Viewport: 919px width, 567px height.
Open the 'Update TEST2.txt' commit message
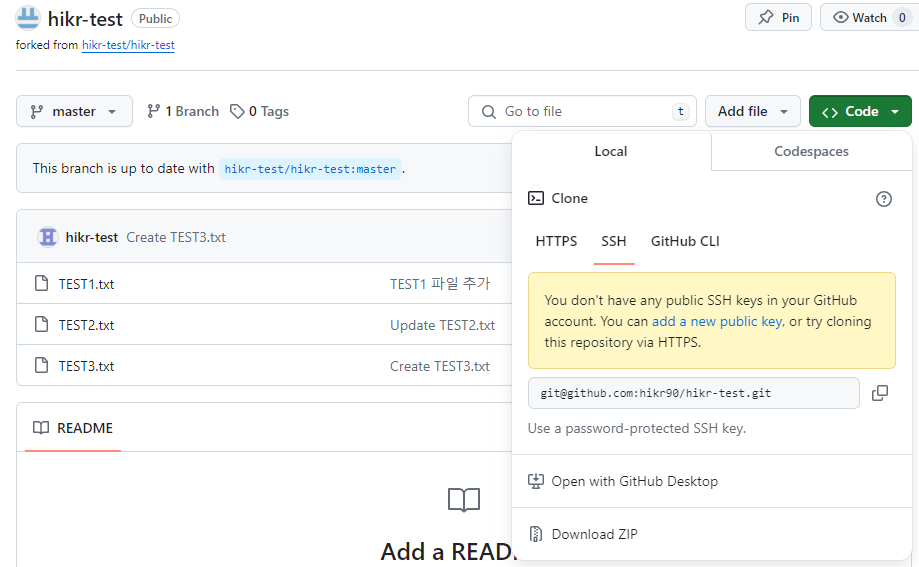(443, 325)
